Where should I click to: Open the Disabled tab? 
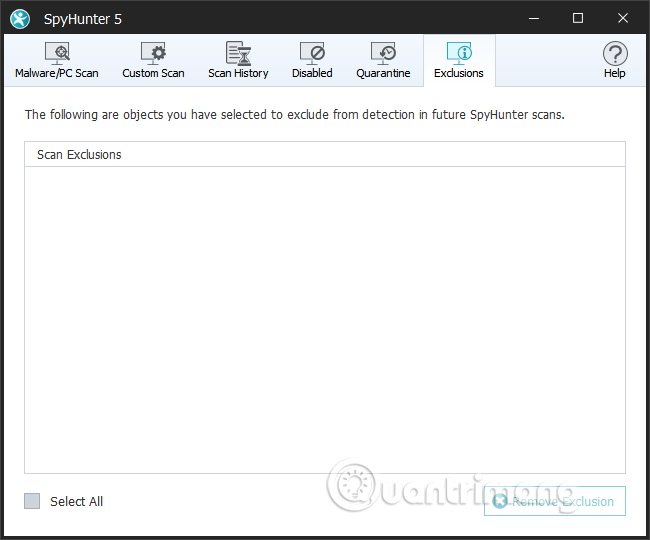[312, 61]
